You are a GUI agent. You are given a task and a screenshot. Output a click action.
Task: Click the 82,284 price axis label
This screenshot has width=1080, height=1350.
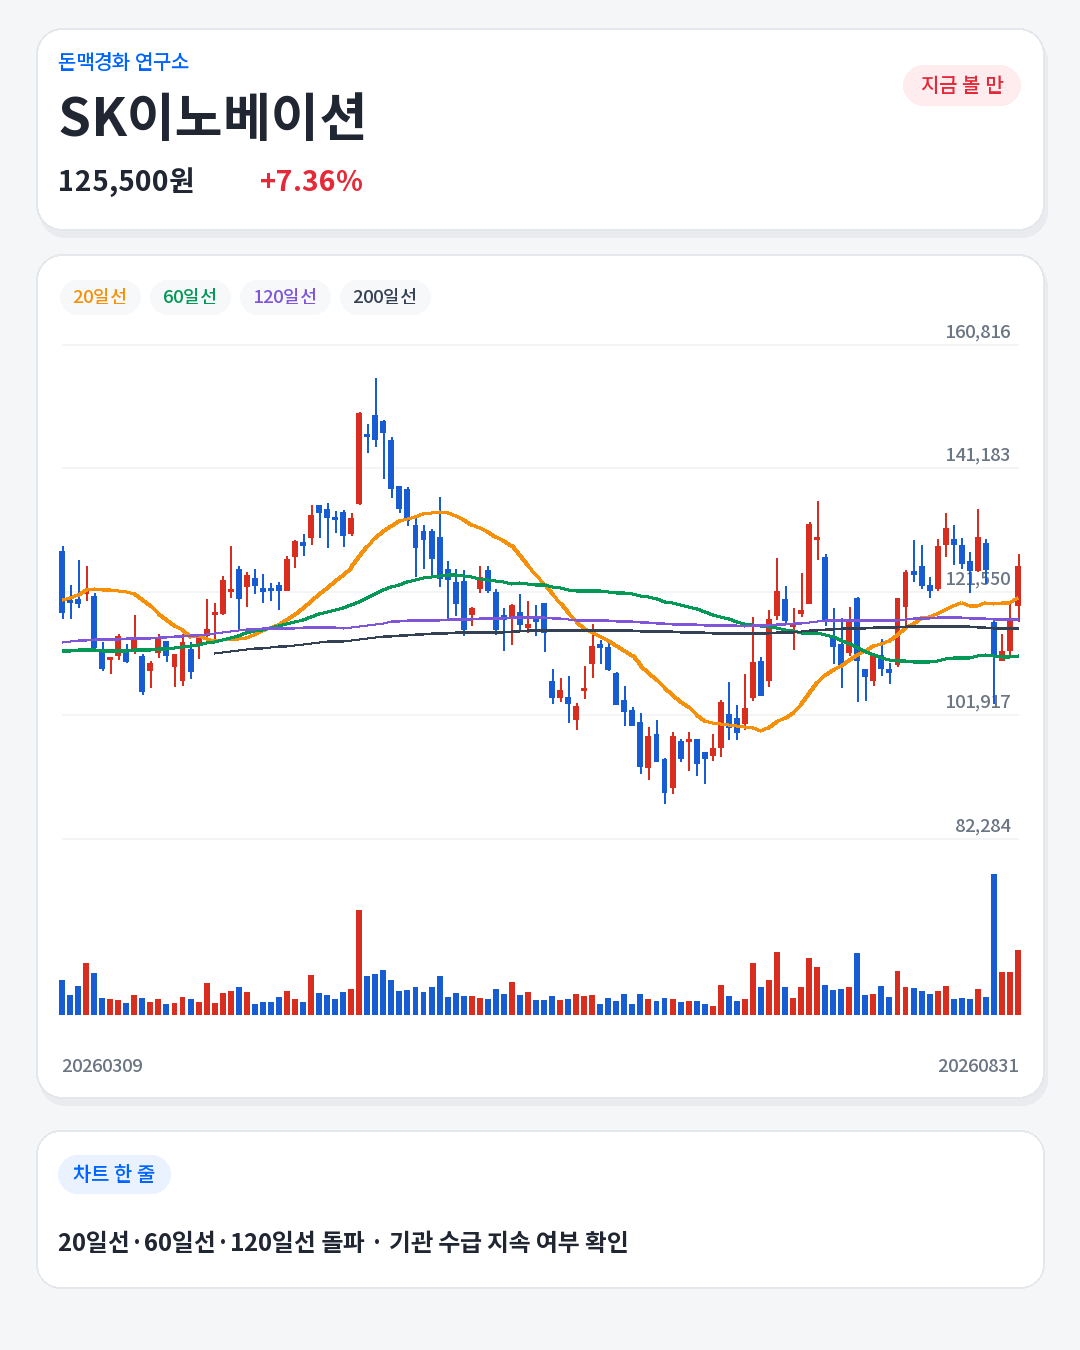tap(983, 826)
